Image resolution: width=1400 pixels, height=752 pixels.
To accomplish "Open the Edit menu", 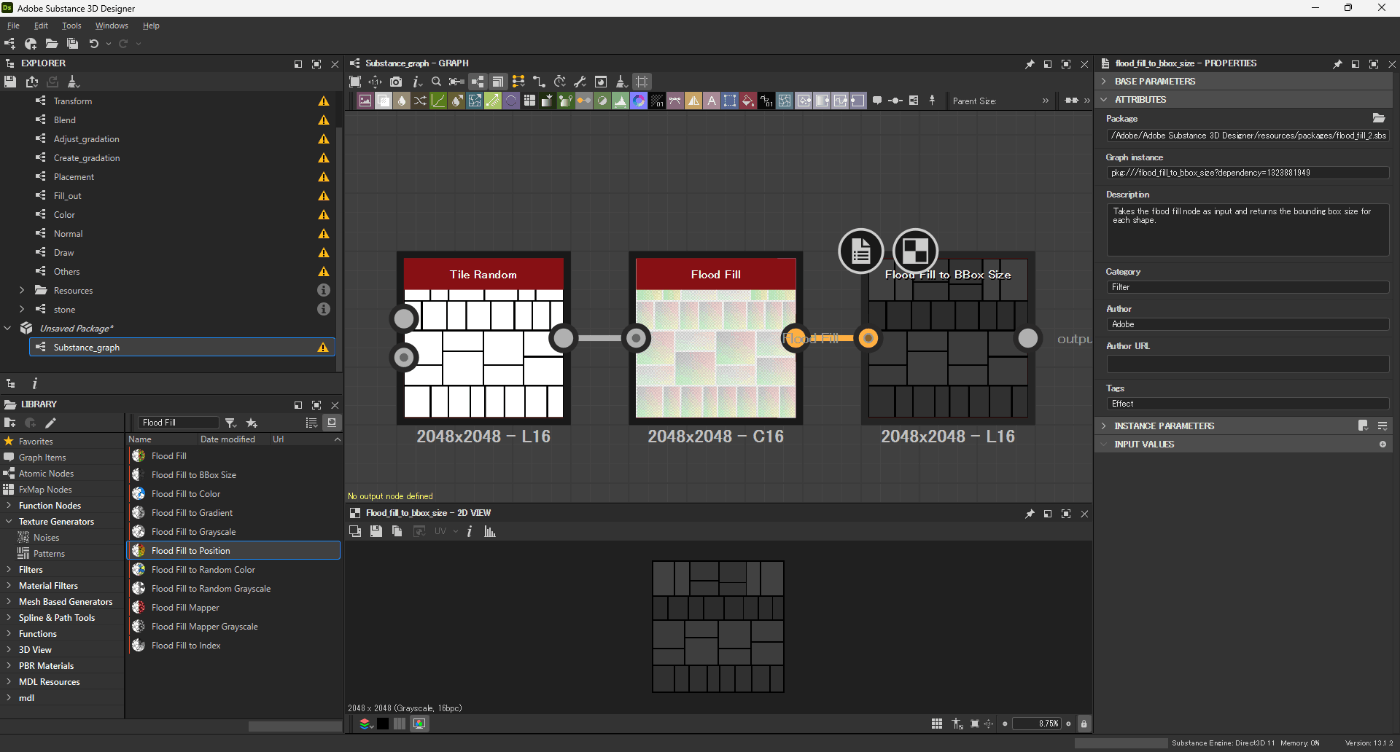I will [41, 25].
